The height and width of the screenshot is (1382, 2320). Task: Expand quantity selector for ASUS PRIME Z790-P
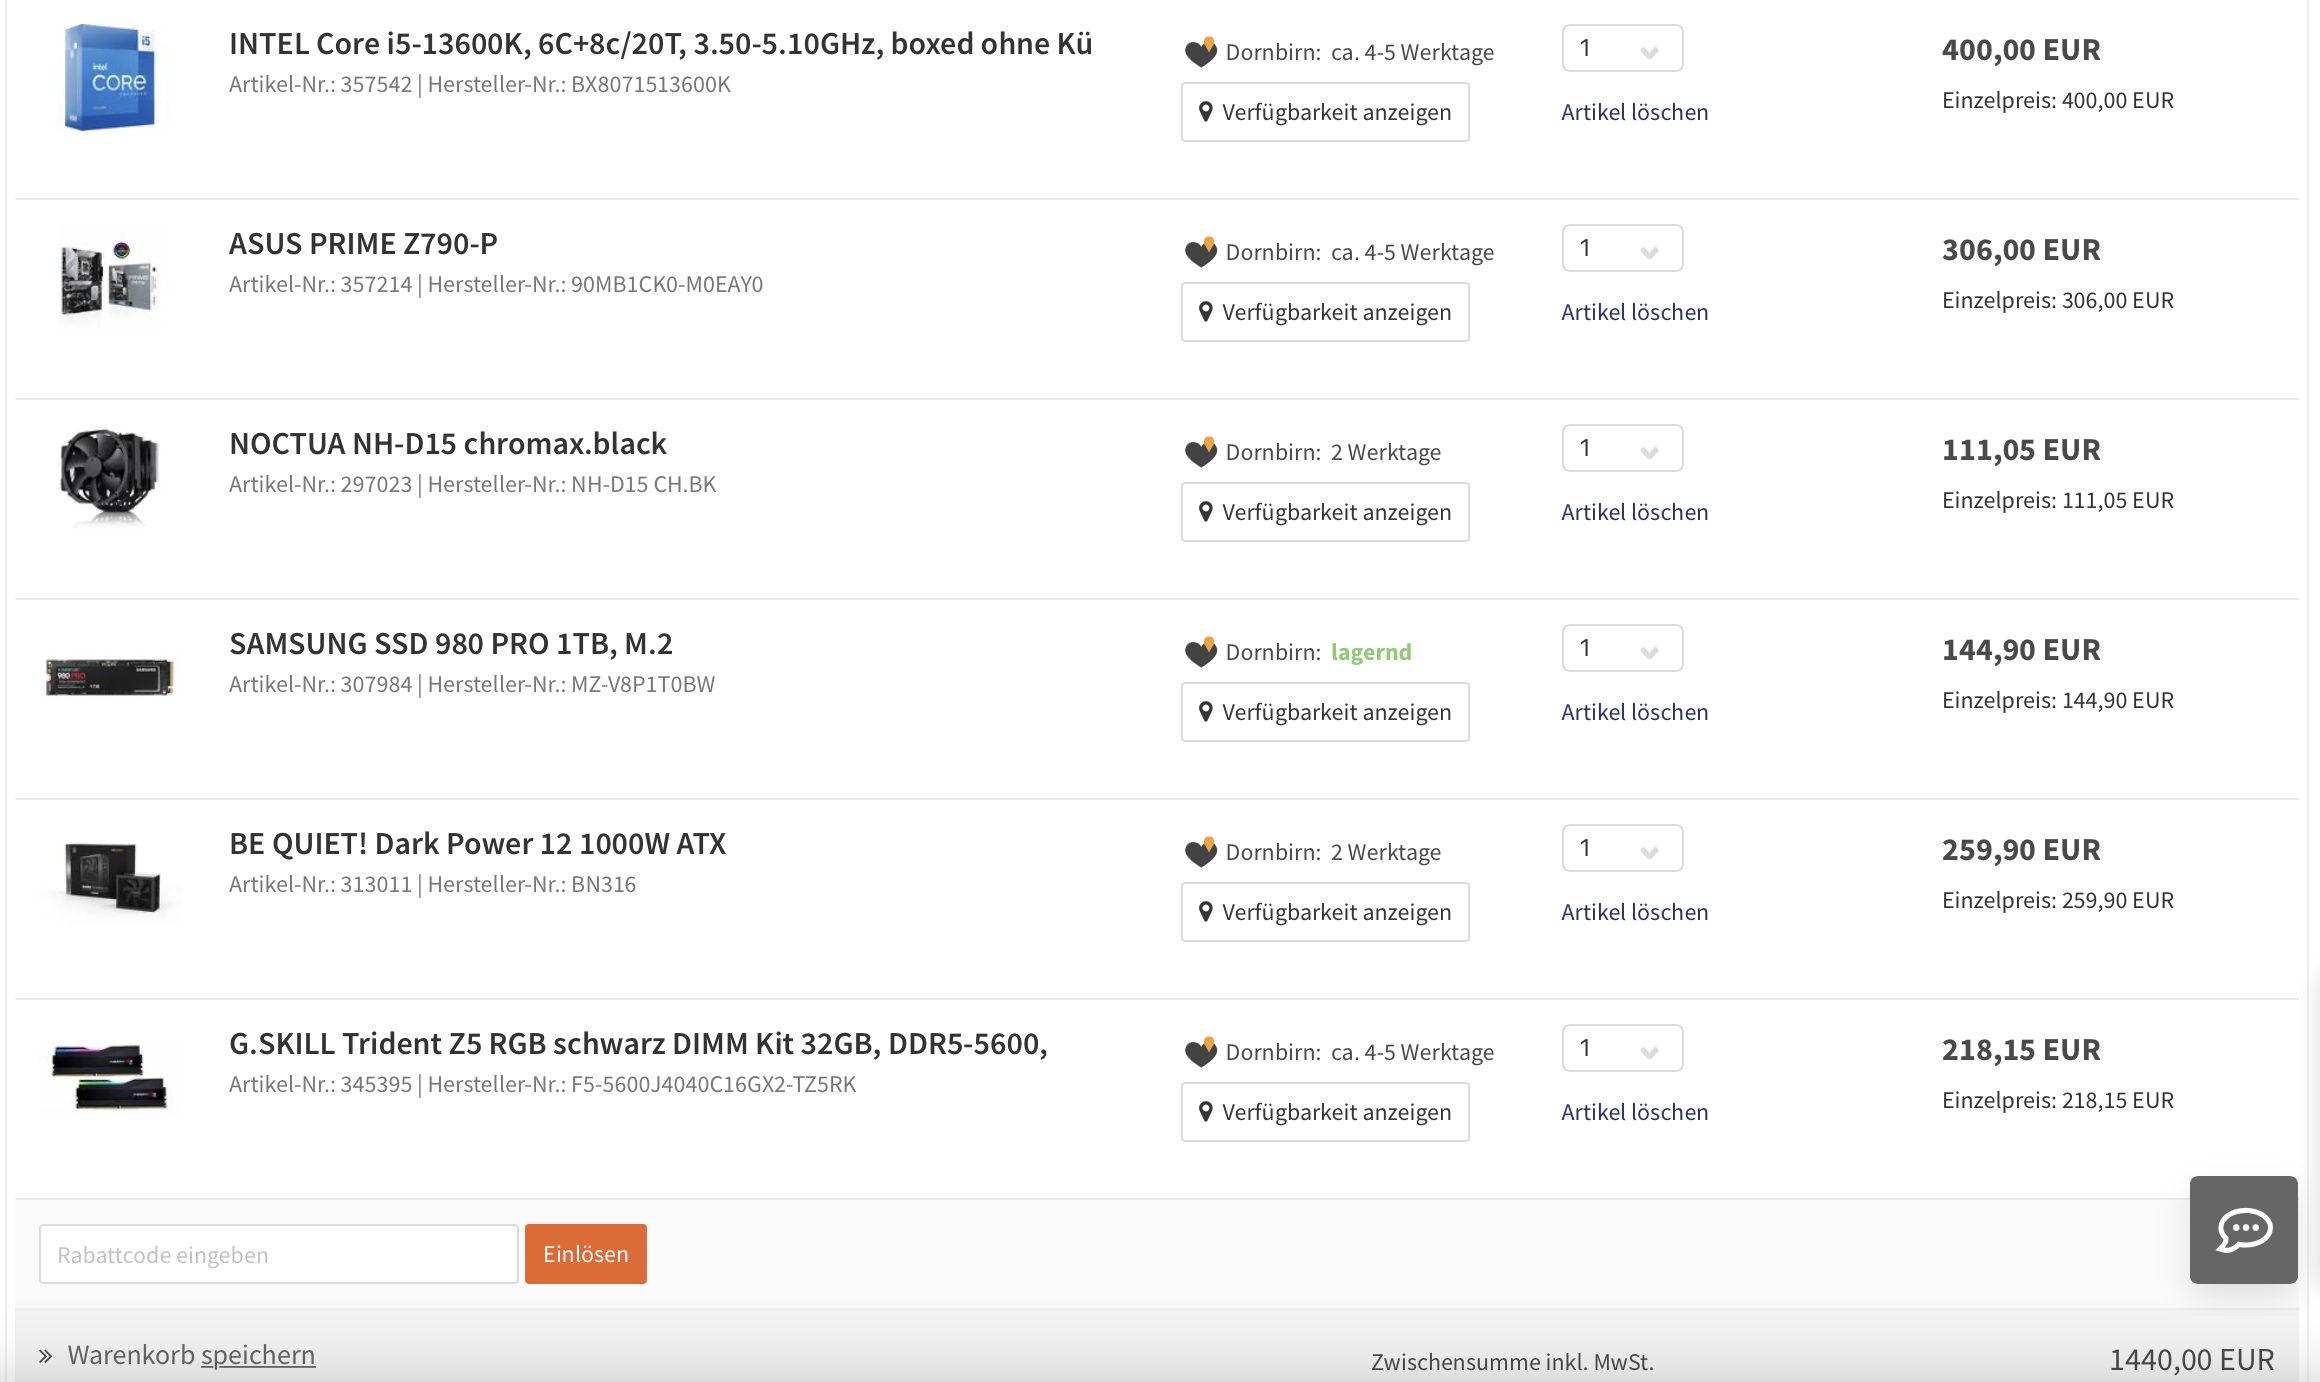(1622, 249)
